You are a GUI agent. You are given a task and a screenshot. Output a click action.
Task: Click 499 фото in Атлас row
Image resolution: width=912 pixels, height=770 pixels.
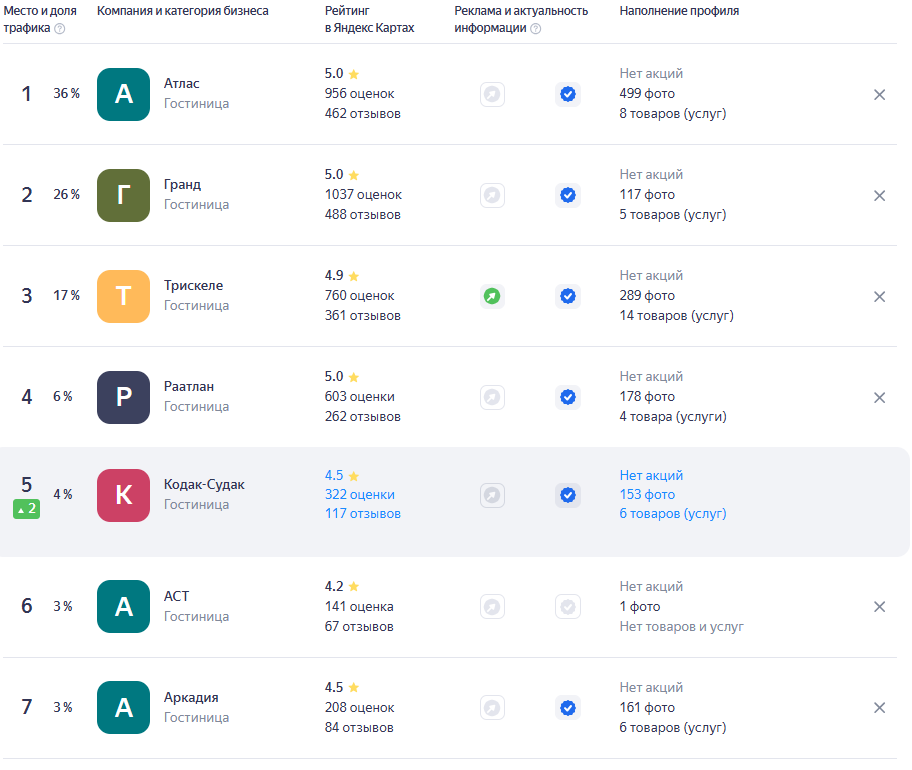(647, 94)
